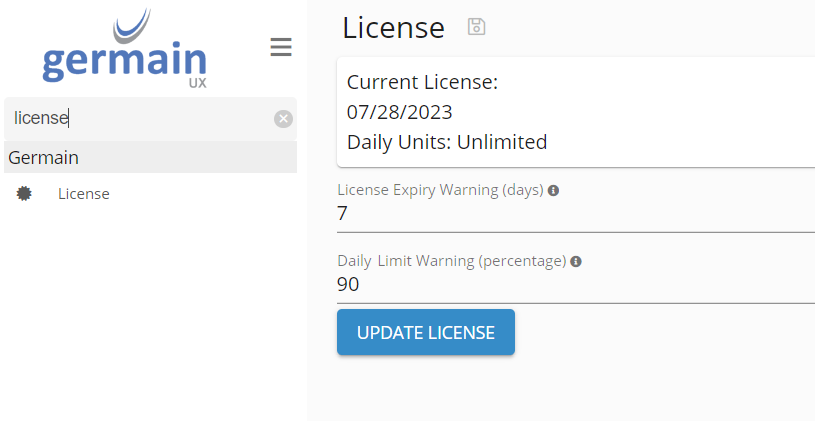This screenshot has height=421, width=815.
Task: Click the License page heading
Action: pos(393,28)
